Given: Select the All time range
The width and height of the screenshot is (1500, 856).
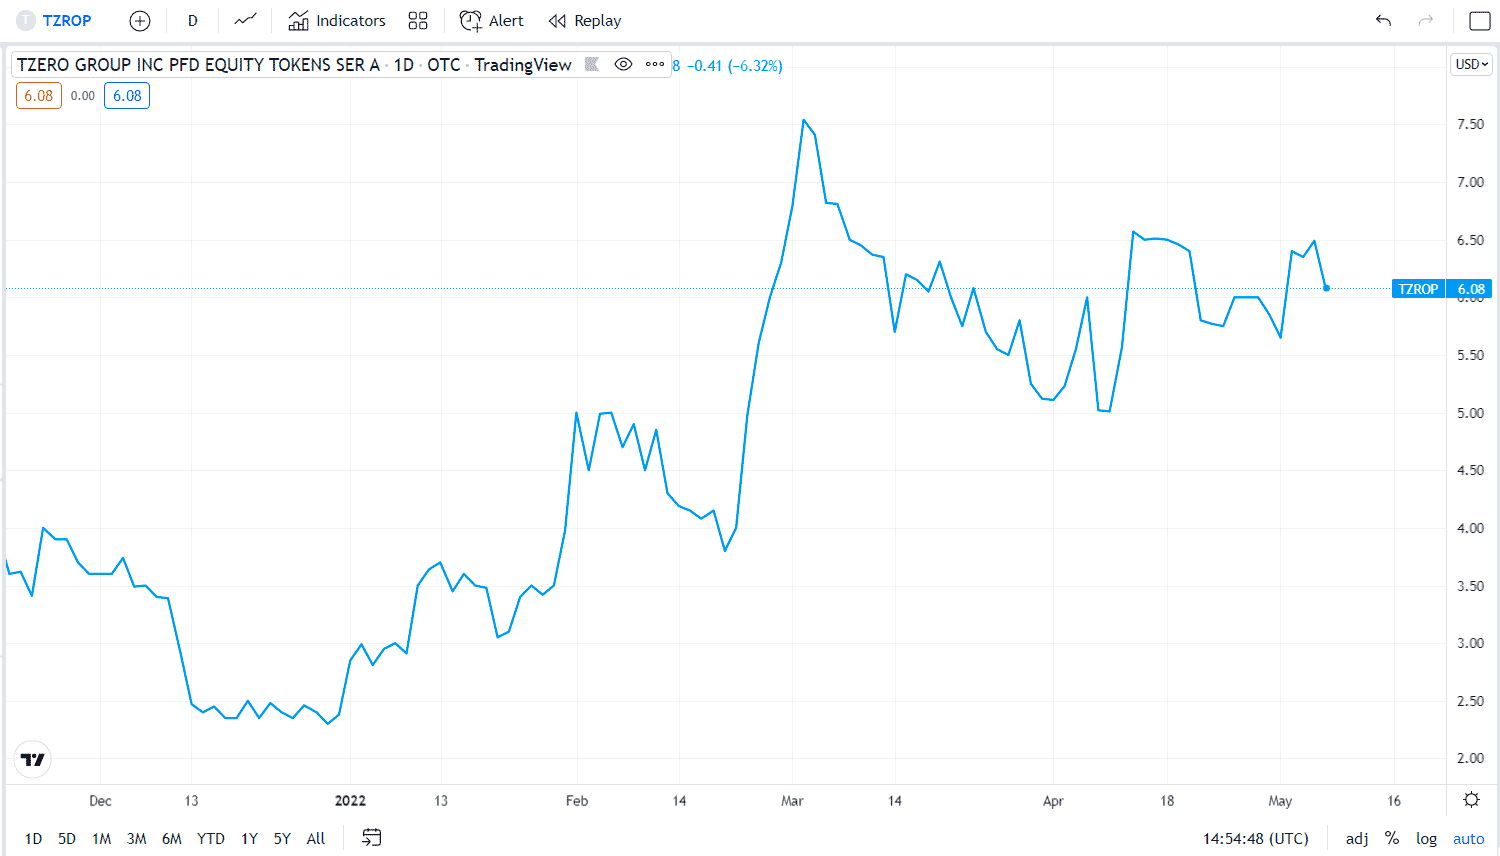Looking at the screenshot, I should coord(316,838).
